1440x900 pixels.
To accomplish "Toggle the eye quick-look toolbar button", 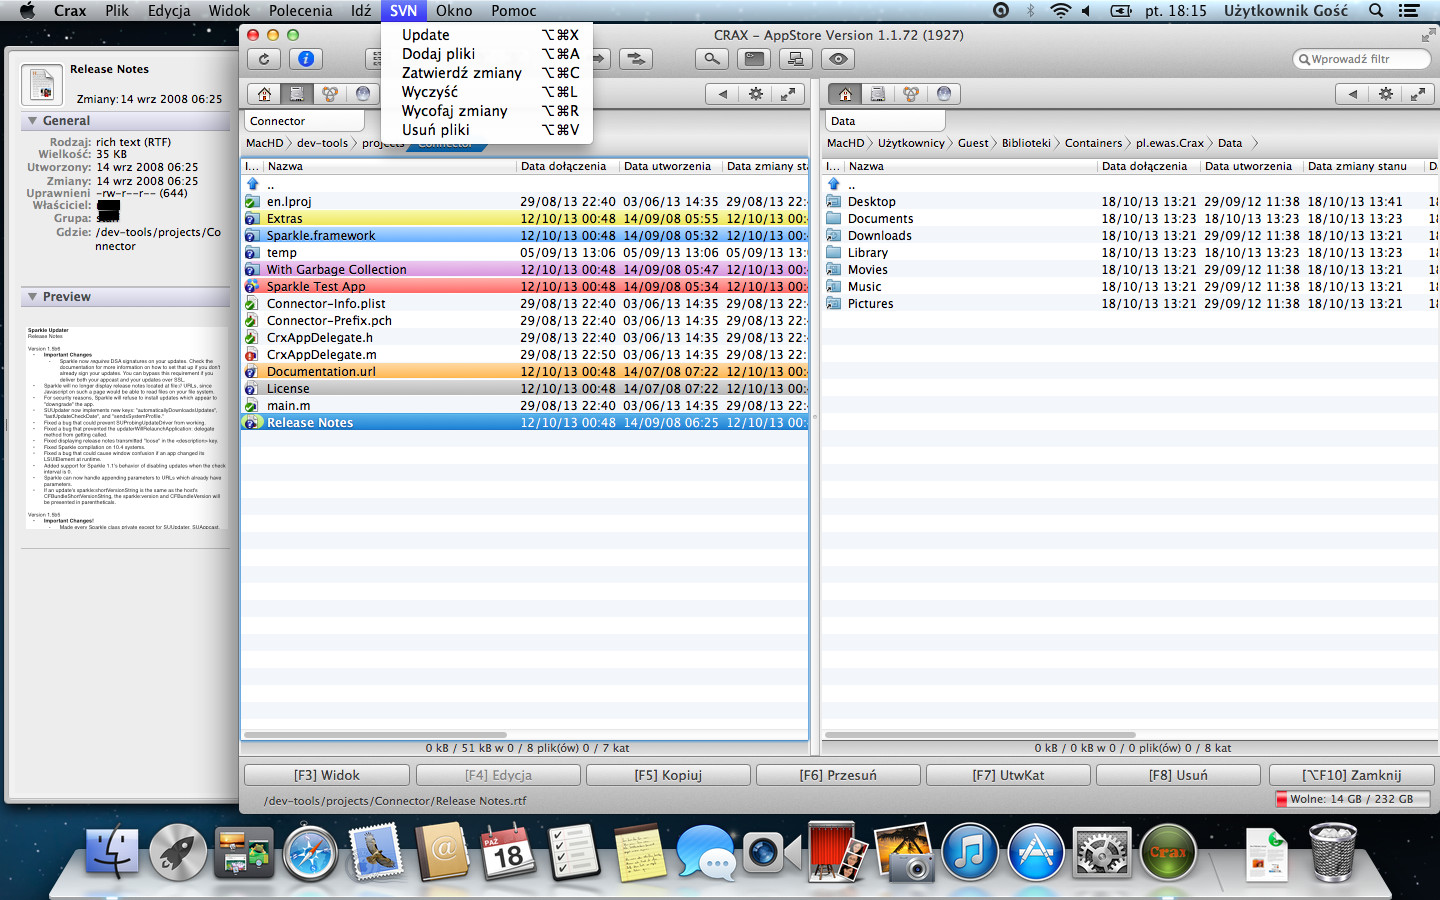I will click(x=838, y=59).
